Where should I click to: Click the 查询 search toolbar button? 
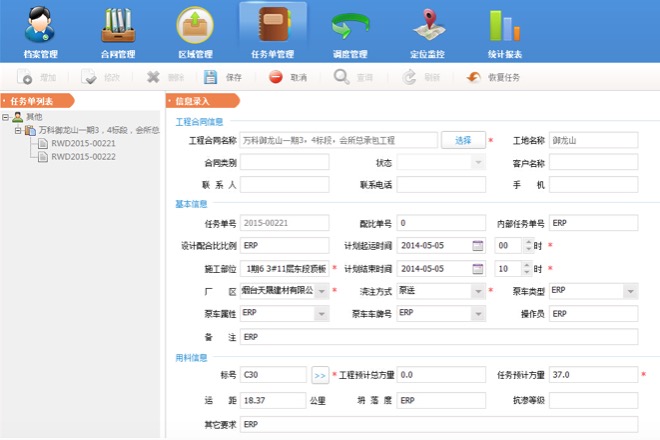pyautogui.click(x=353, y=77)
